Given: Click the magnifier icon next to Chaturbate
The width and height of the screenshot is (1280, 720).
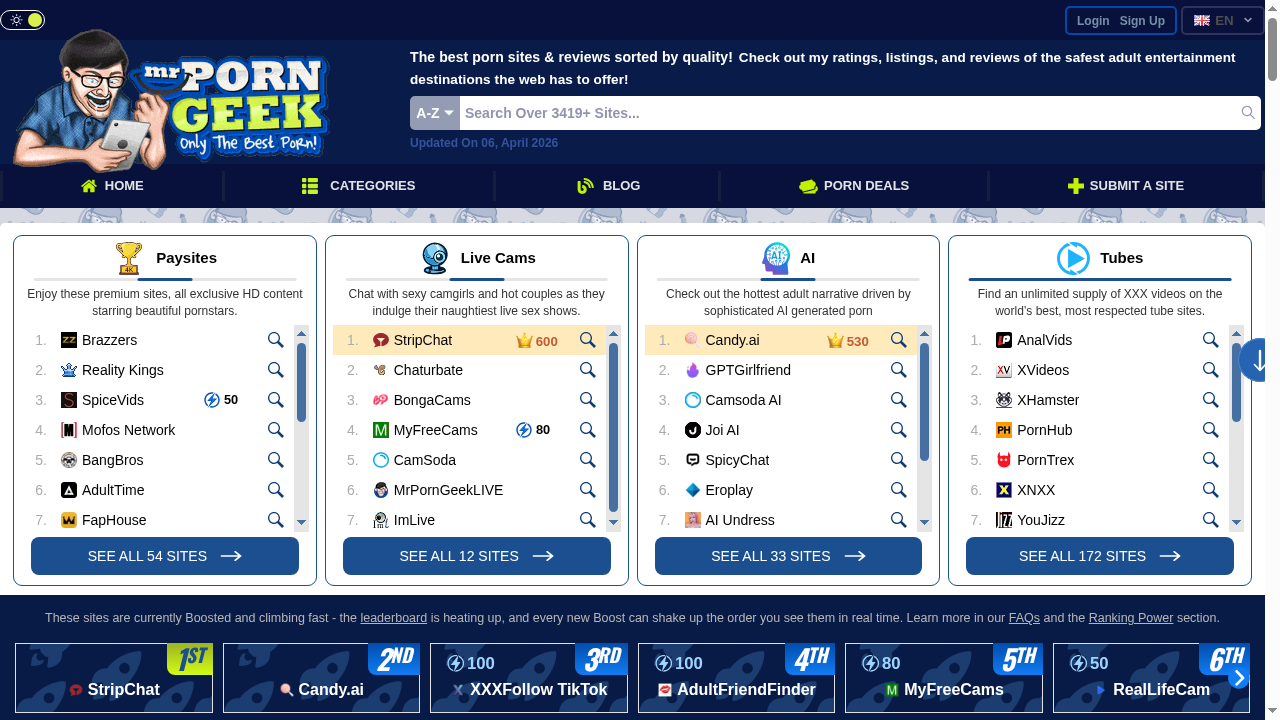Looking at the screenshot, I should point(587,370).
